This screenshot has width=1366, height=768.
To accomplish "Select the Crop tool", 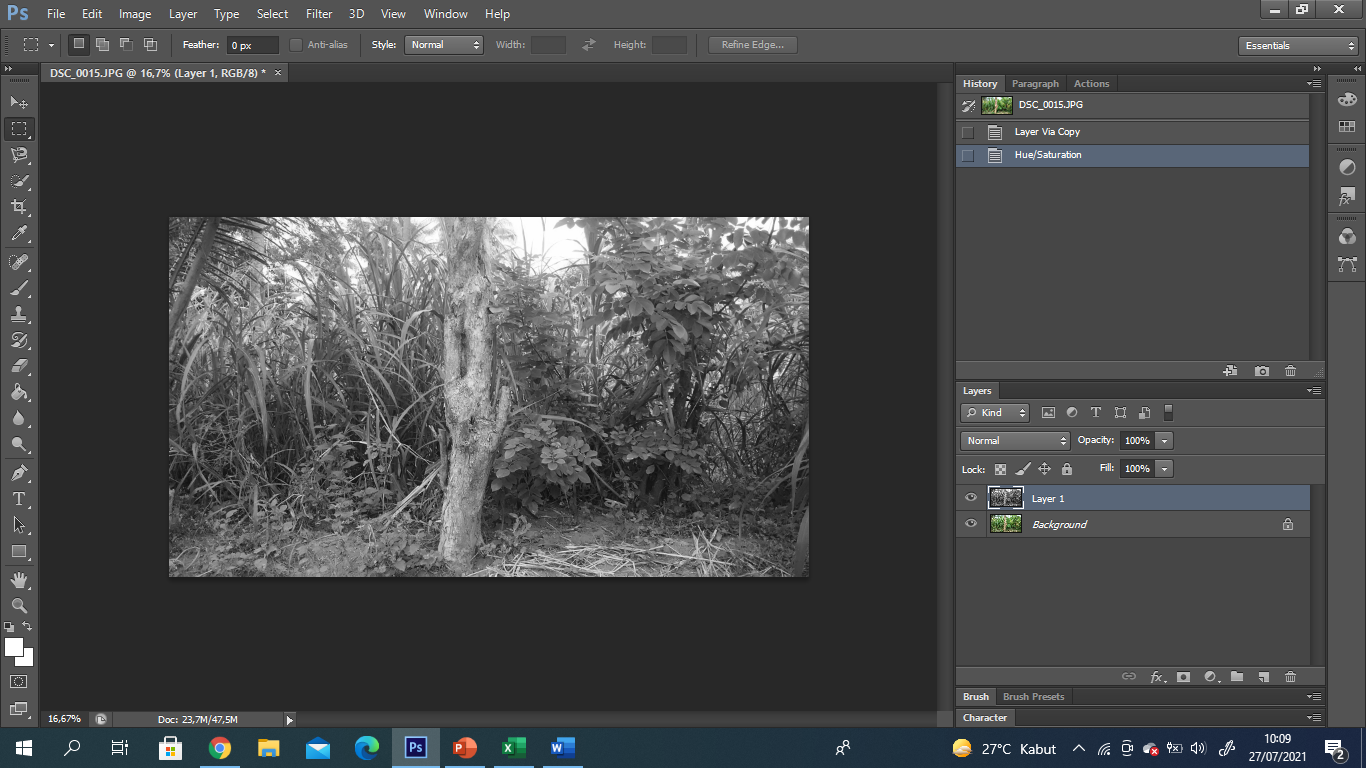I will pos(19,207).
